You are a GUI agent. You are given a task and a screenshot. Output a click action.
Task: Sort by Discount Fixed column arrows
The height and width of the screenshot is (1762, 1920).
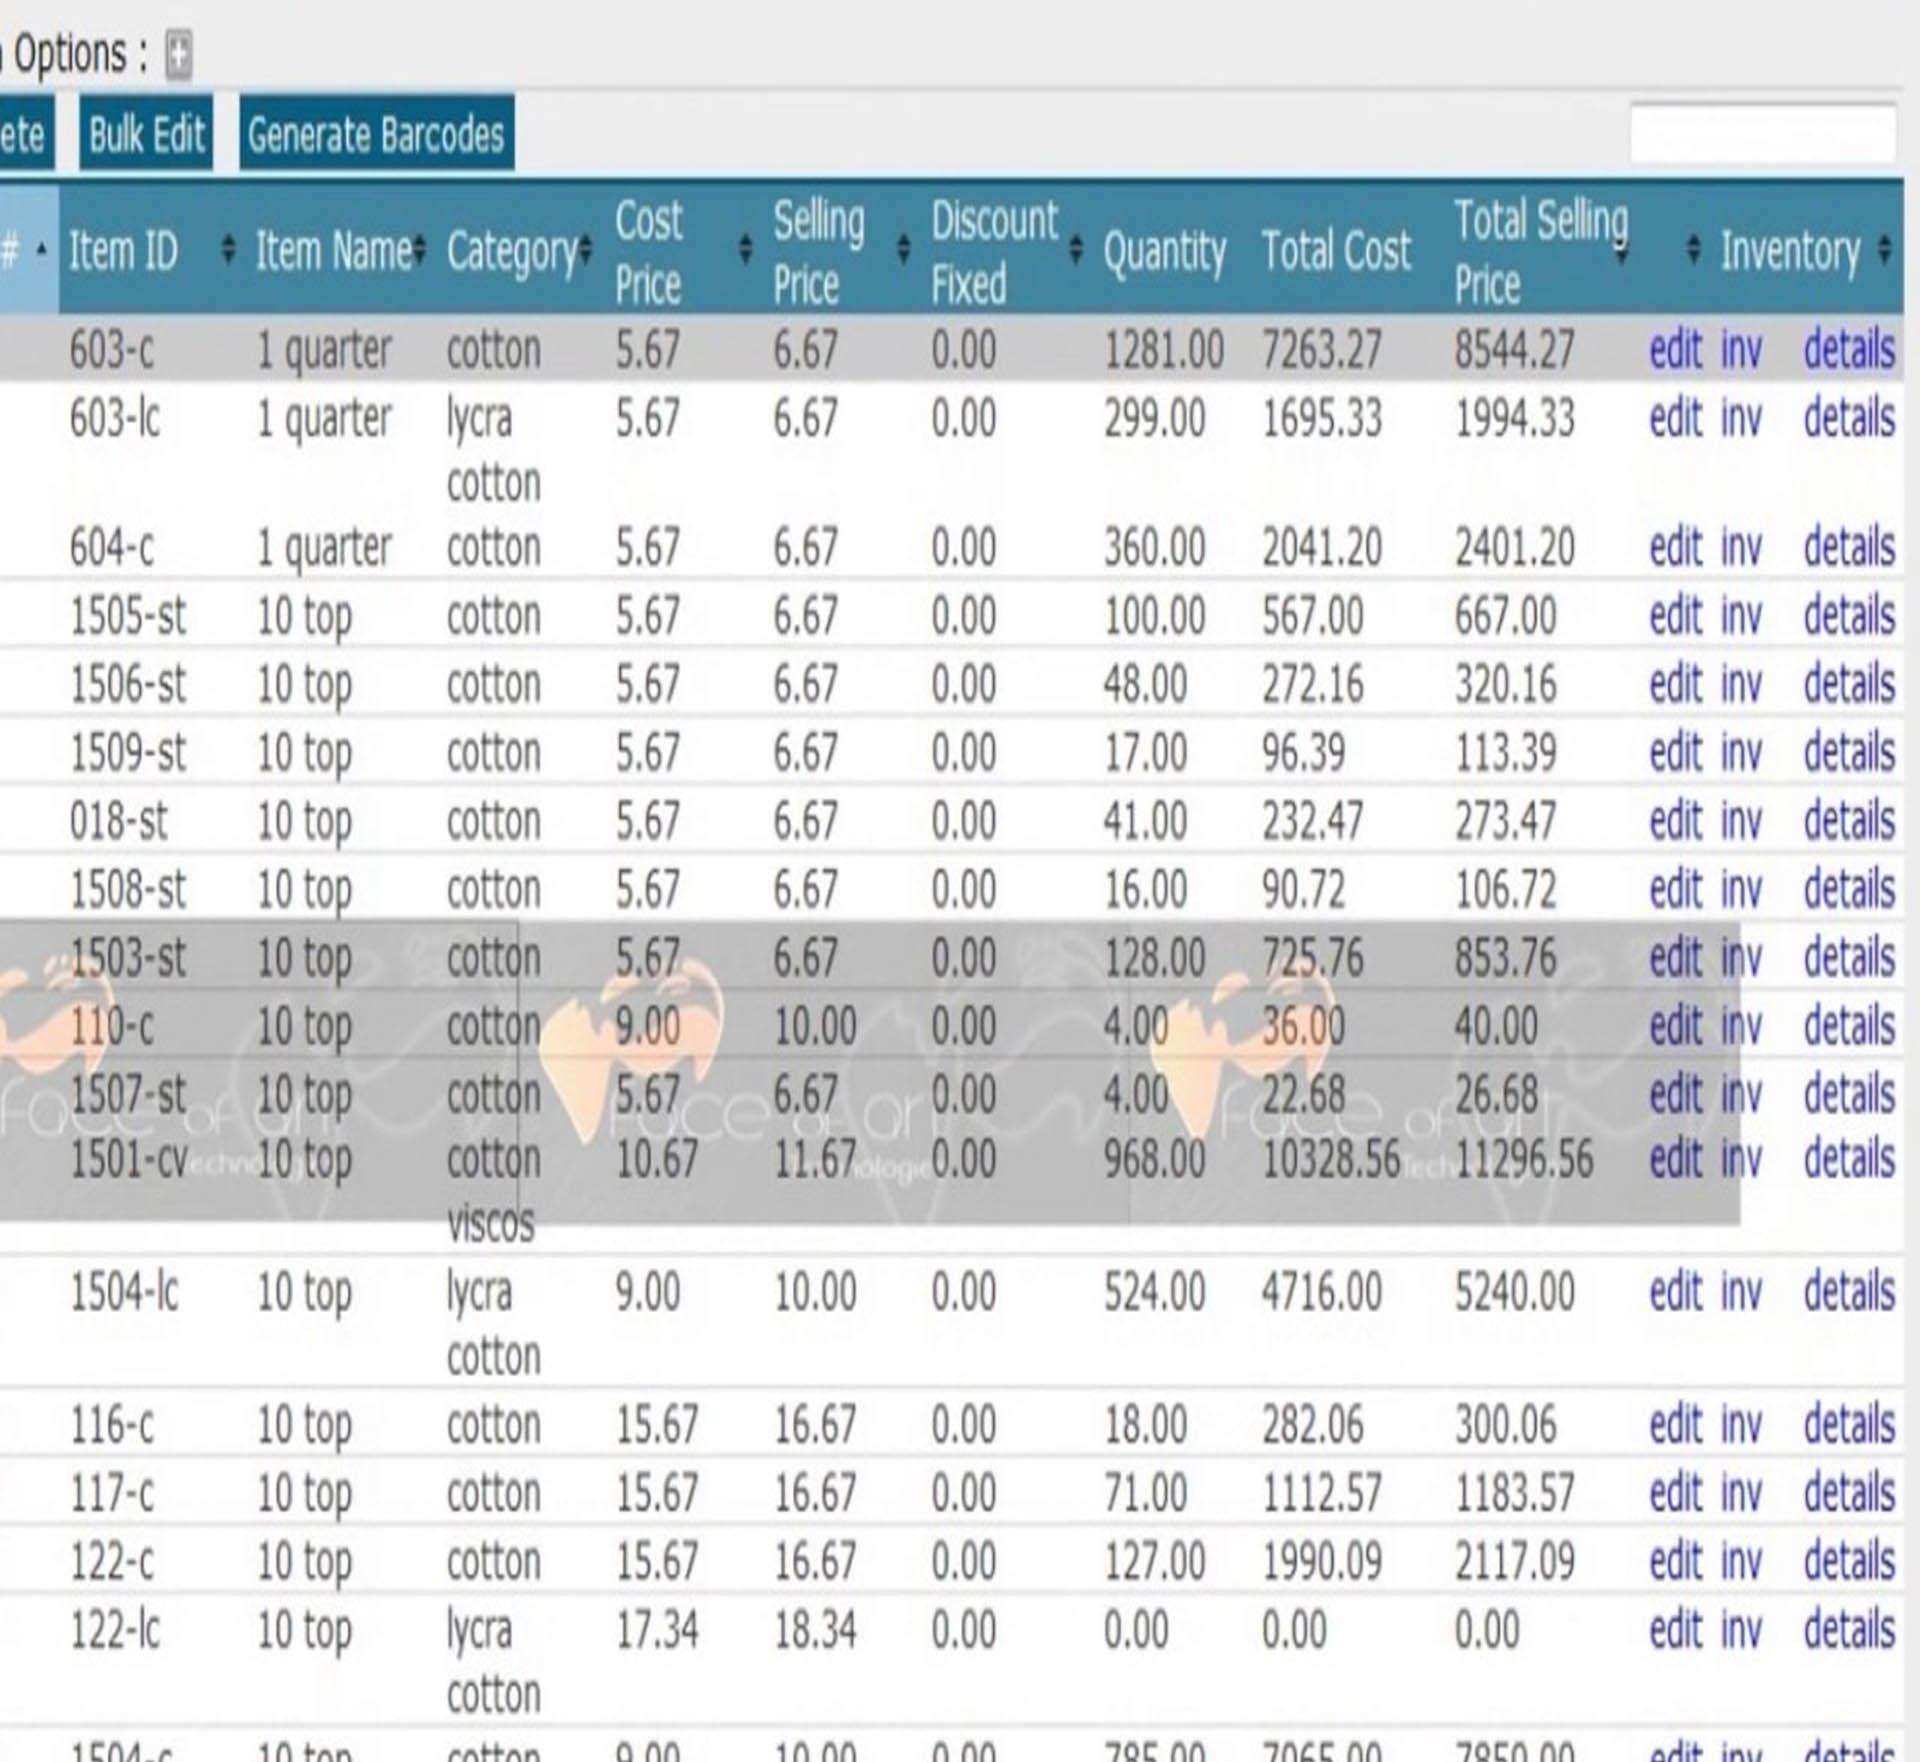click(1076, 249)
